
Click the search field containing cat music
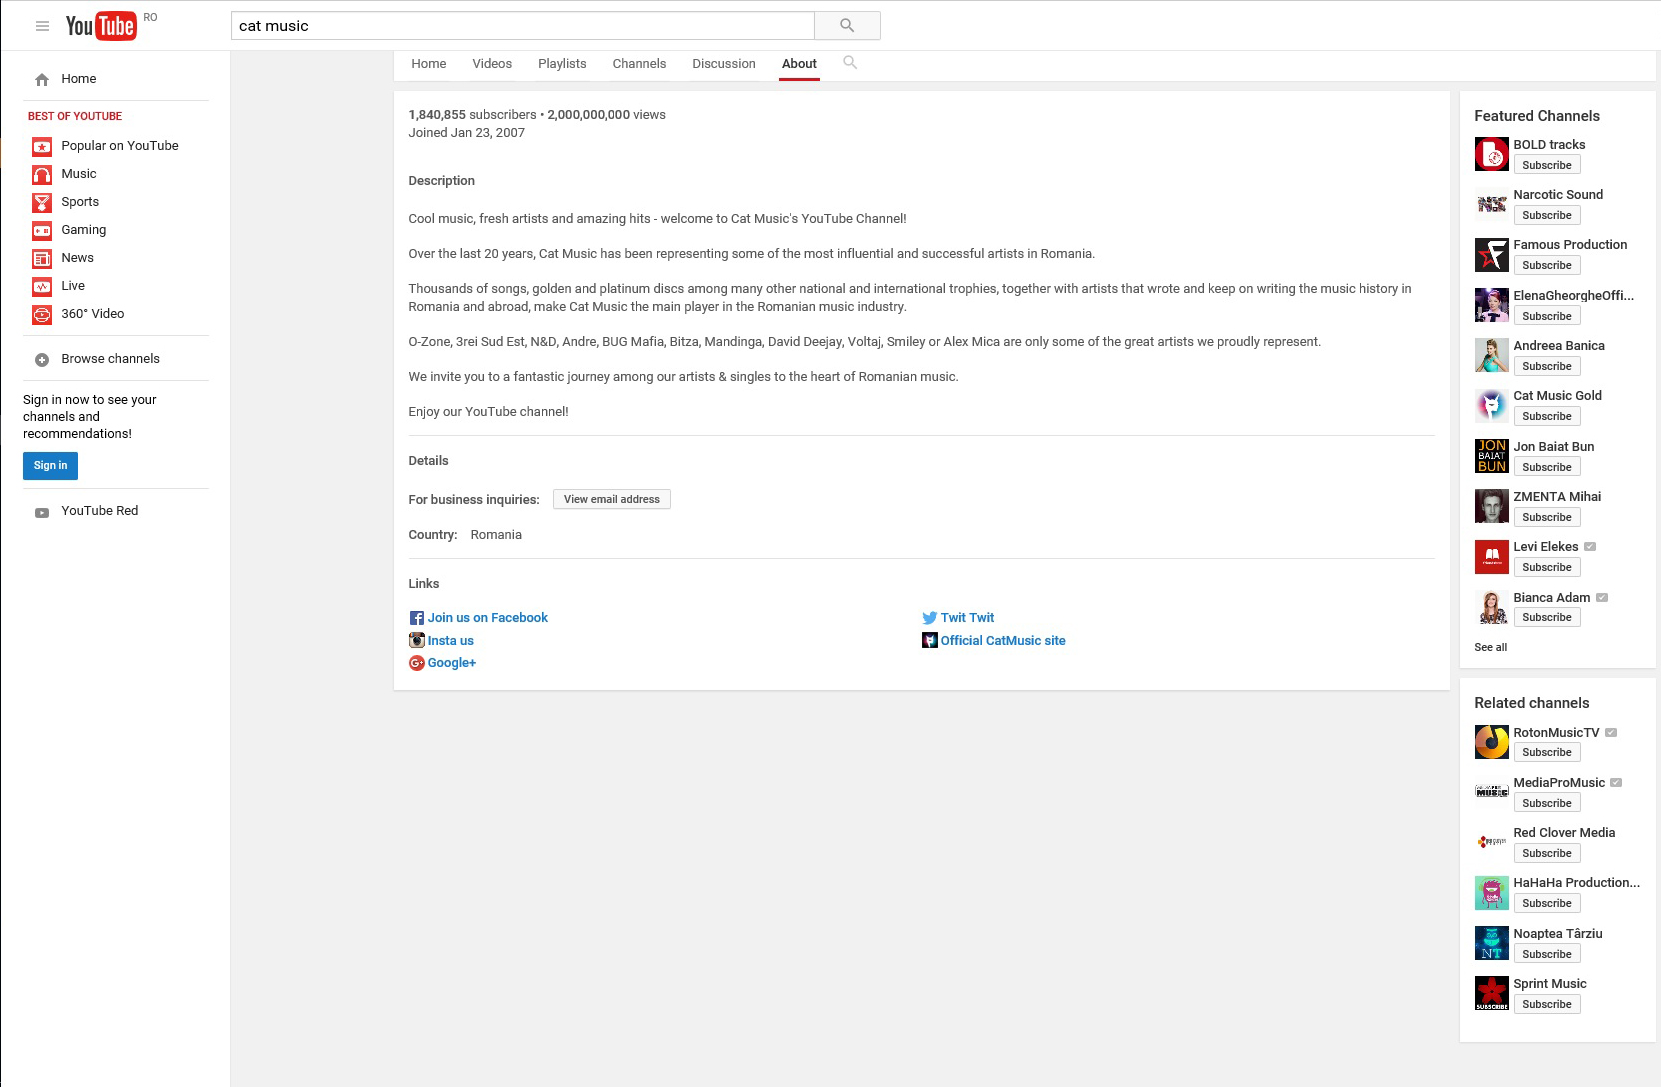point(523,26)
